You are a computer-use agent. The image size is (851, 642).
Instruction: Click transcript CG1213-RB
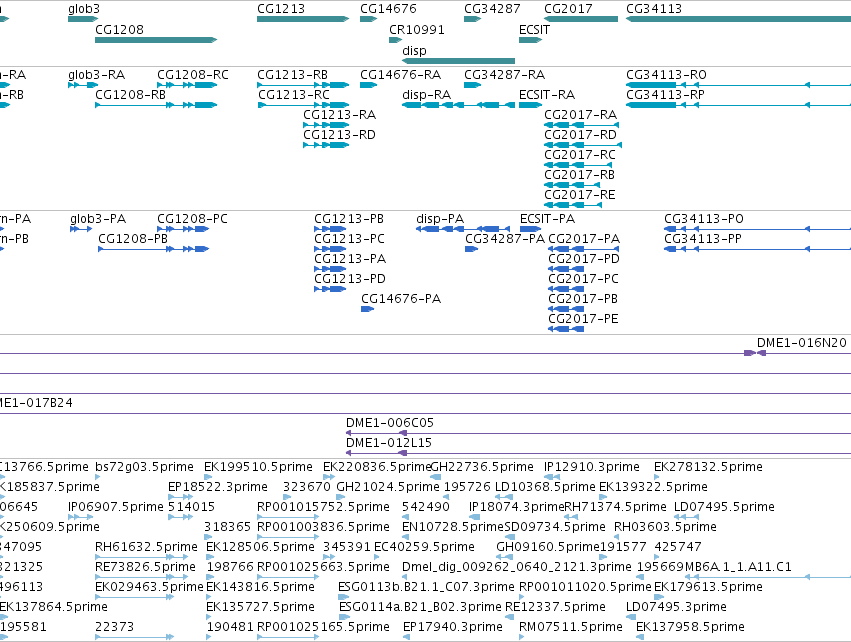pyautogui.click(x=292, y=74)
